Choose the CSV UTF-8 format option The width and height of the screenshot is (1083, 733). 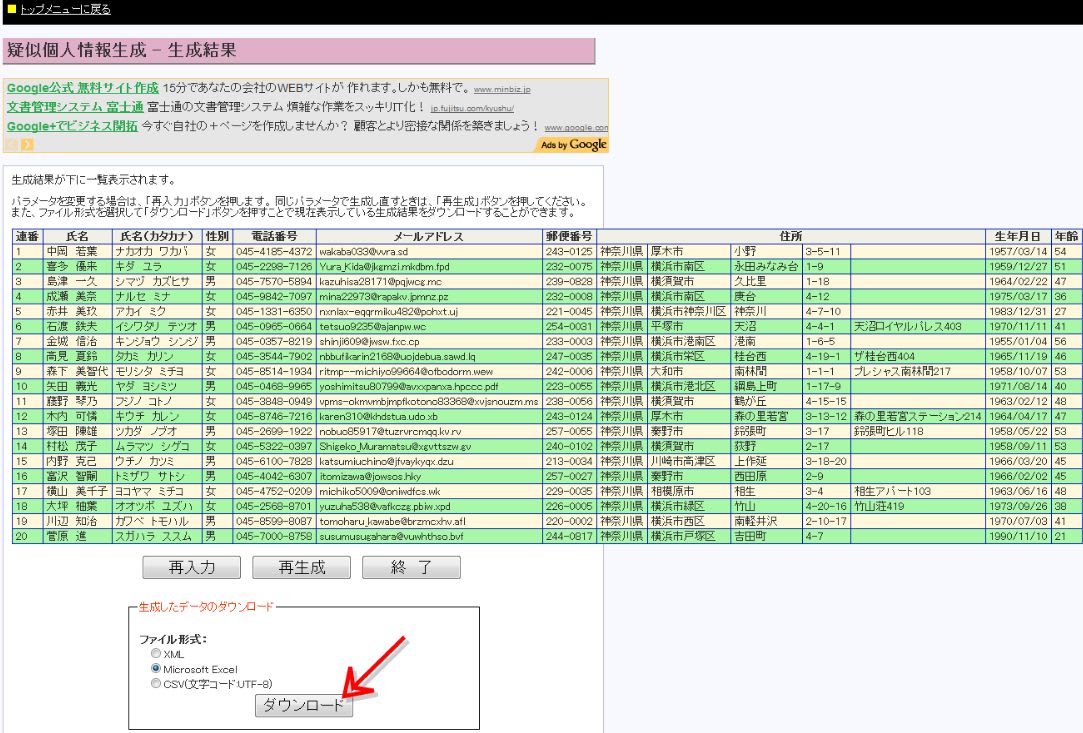pyautogui.click(x=155, y=684)
